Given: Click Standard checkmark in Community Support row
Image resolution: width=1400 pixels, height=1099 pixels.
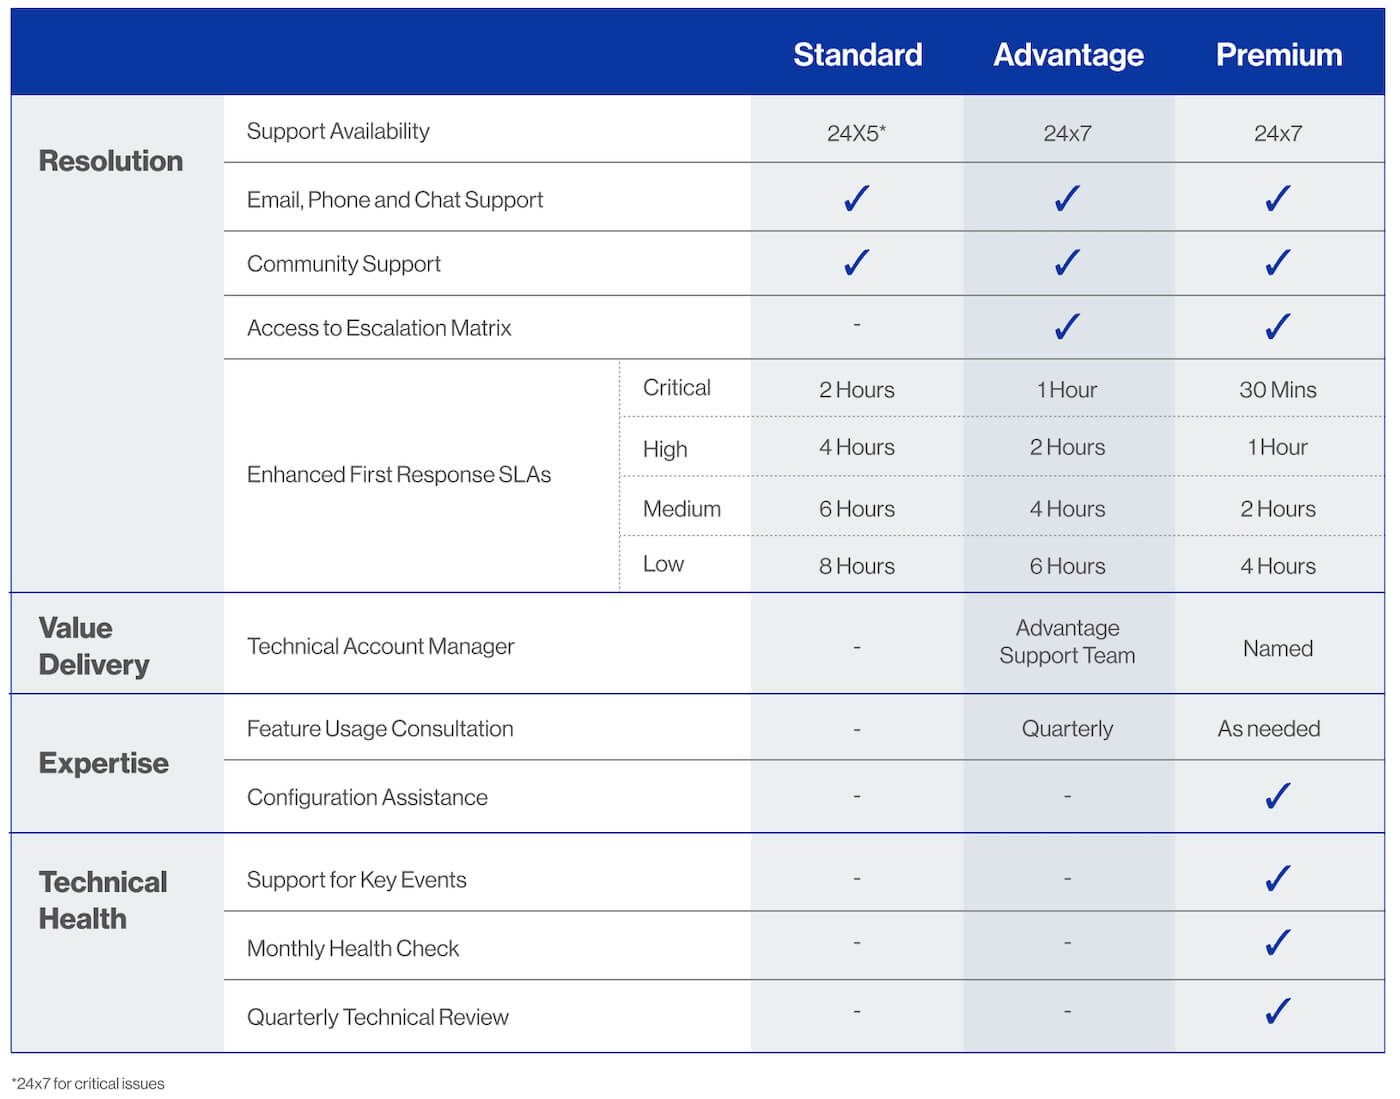Looking at the screenshot, I should click(x=857, y=263).
